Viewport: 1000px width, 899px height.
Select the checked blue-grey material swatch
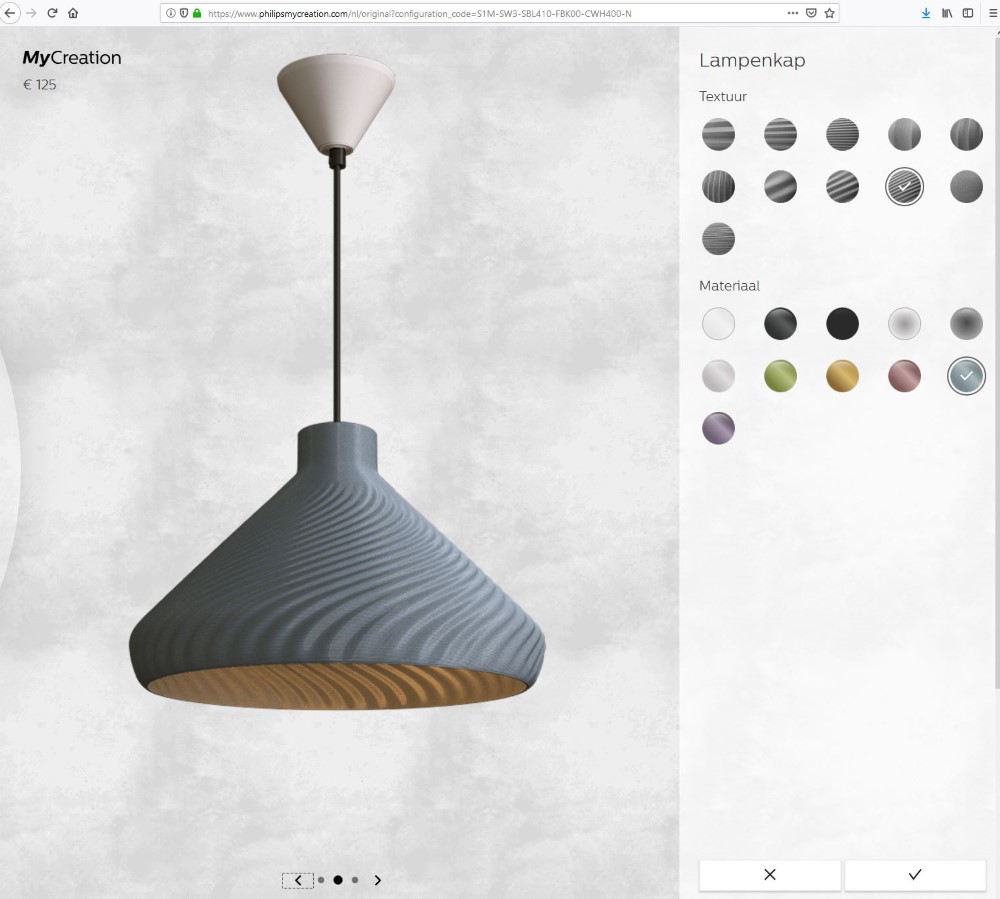(966, 376)
